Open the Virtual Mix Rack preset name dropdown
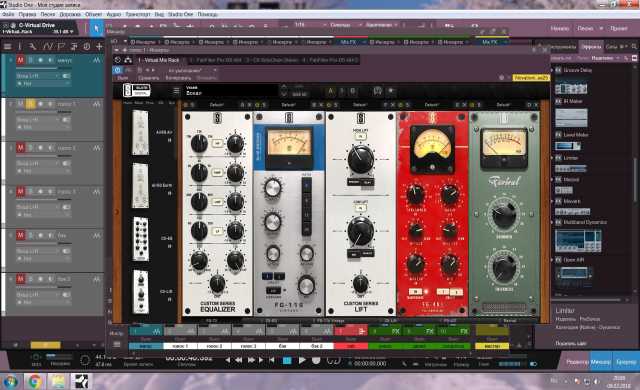The height and width of the screenshot is (390, 640). (231, 91)
